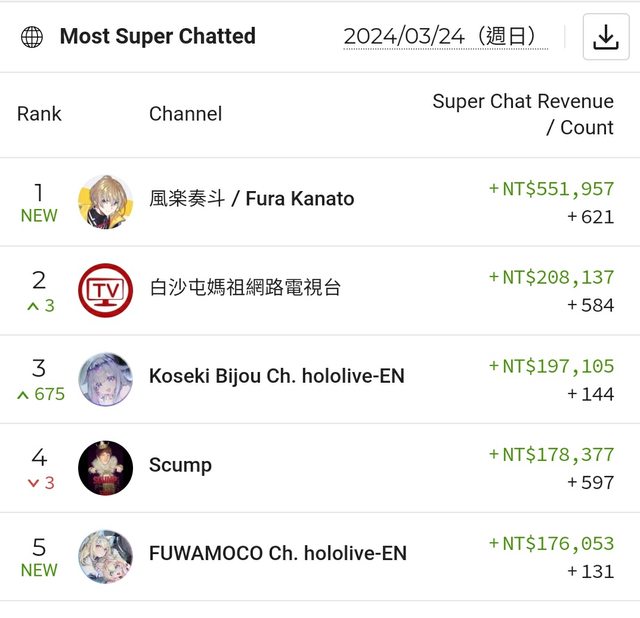Open the date picker showing 2024/03/24

(445, 37)
